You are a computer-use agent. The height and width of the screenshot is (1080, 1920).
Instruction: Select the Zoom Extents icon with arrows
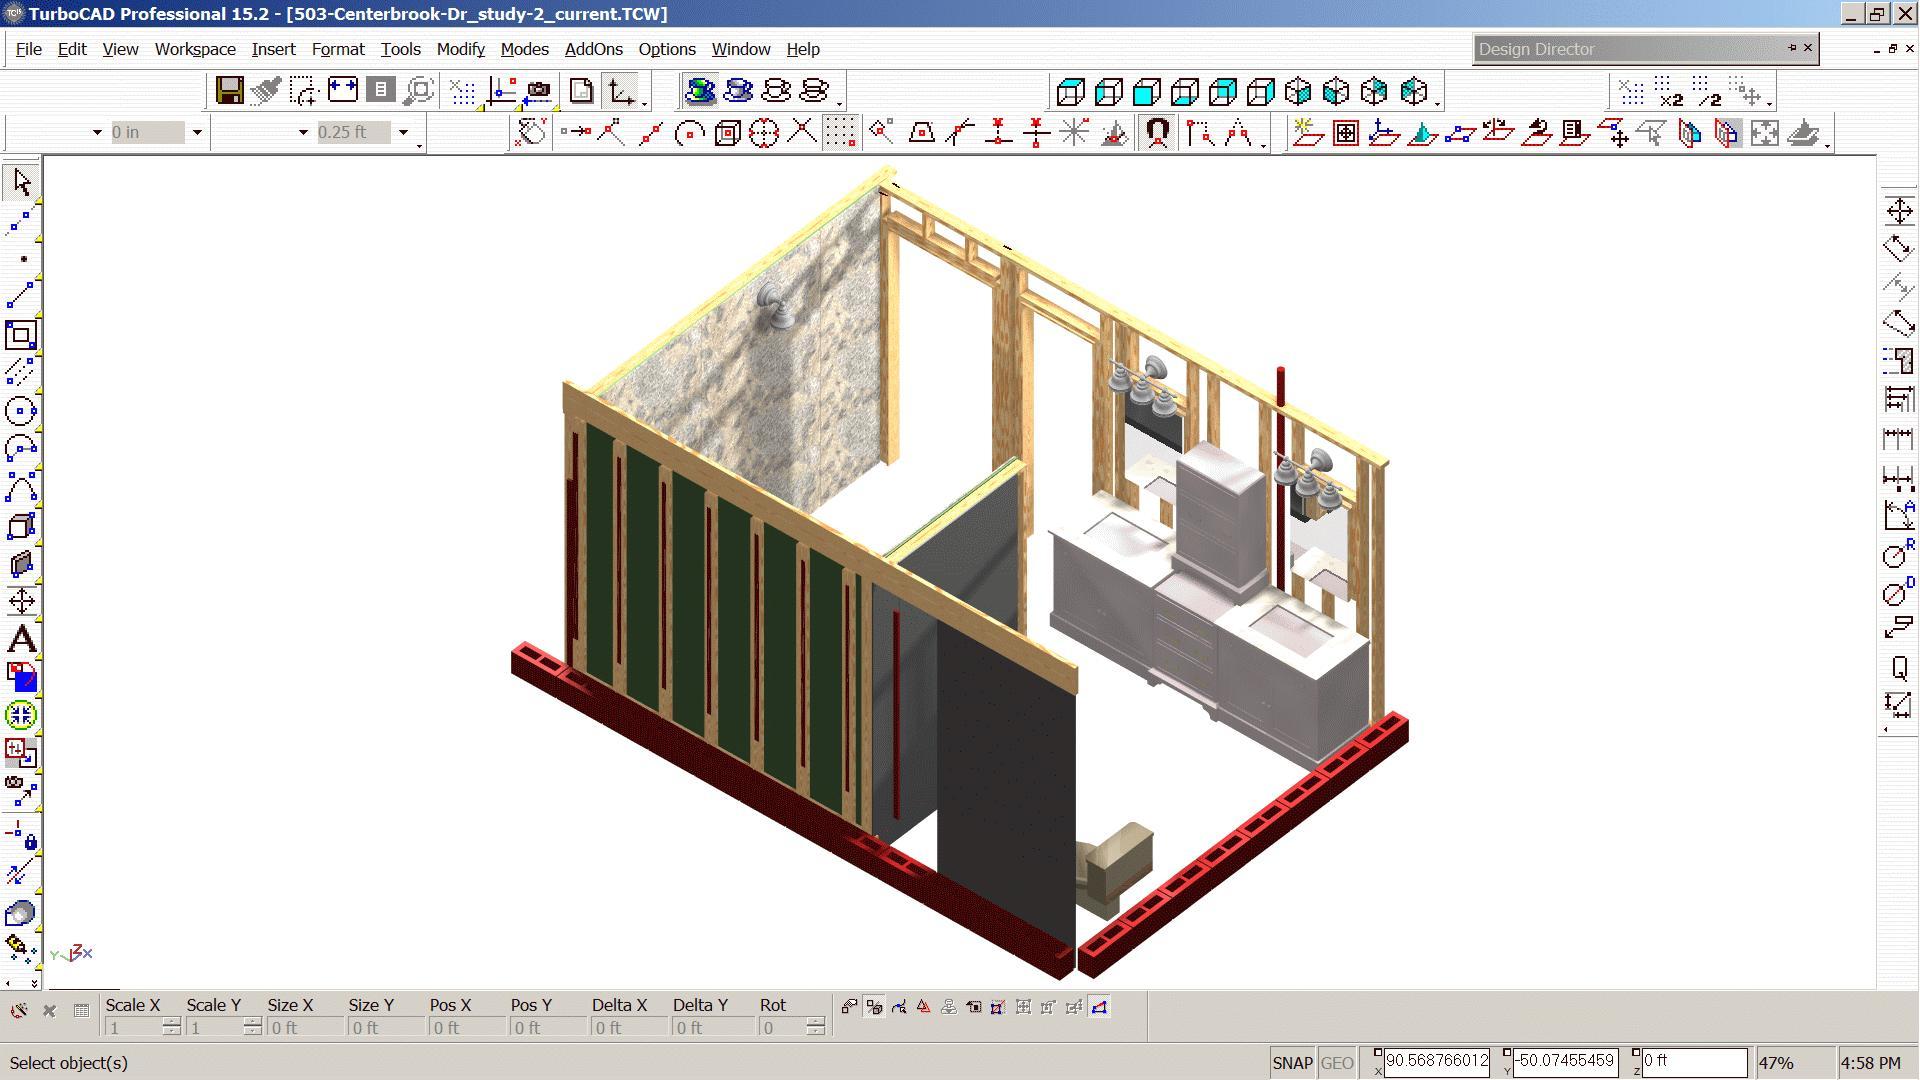coord(342,91)
